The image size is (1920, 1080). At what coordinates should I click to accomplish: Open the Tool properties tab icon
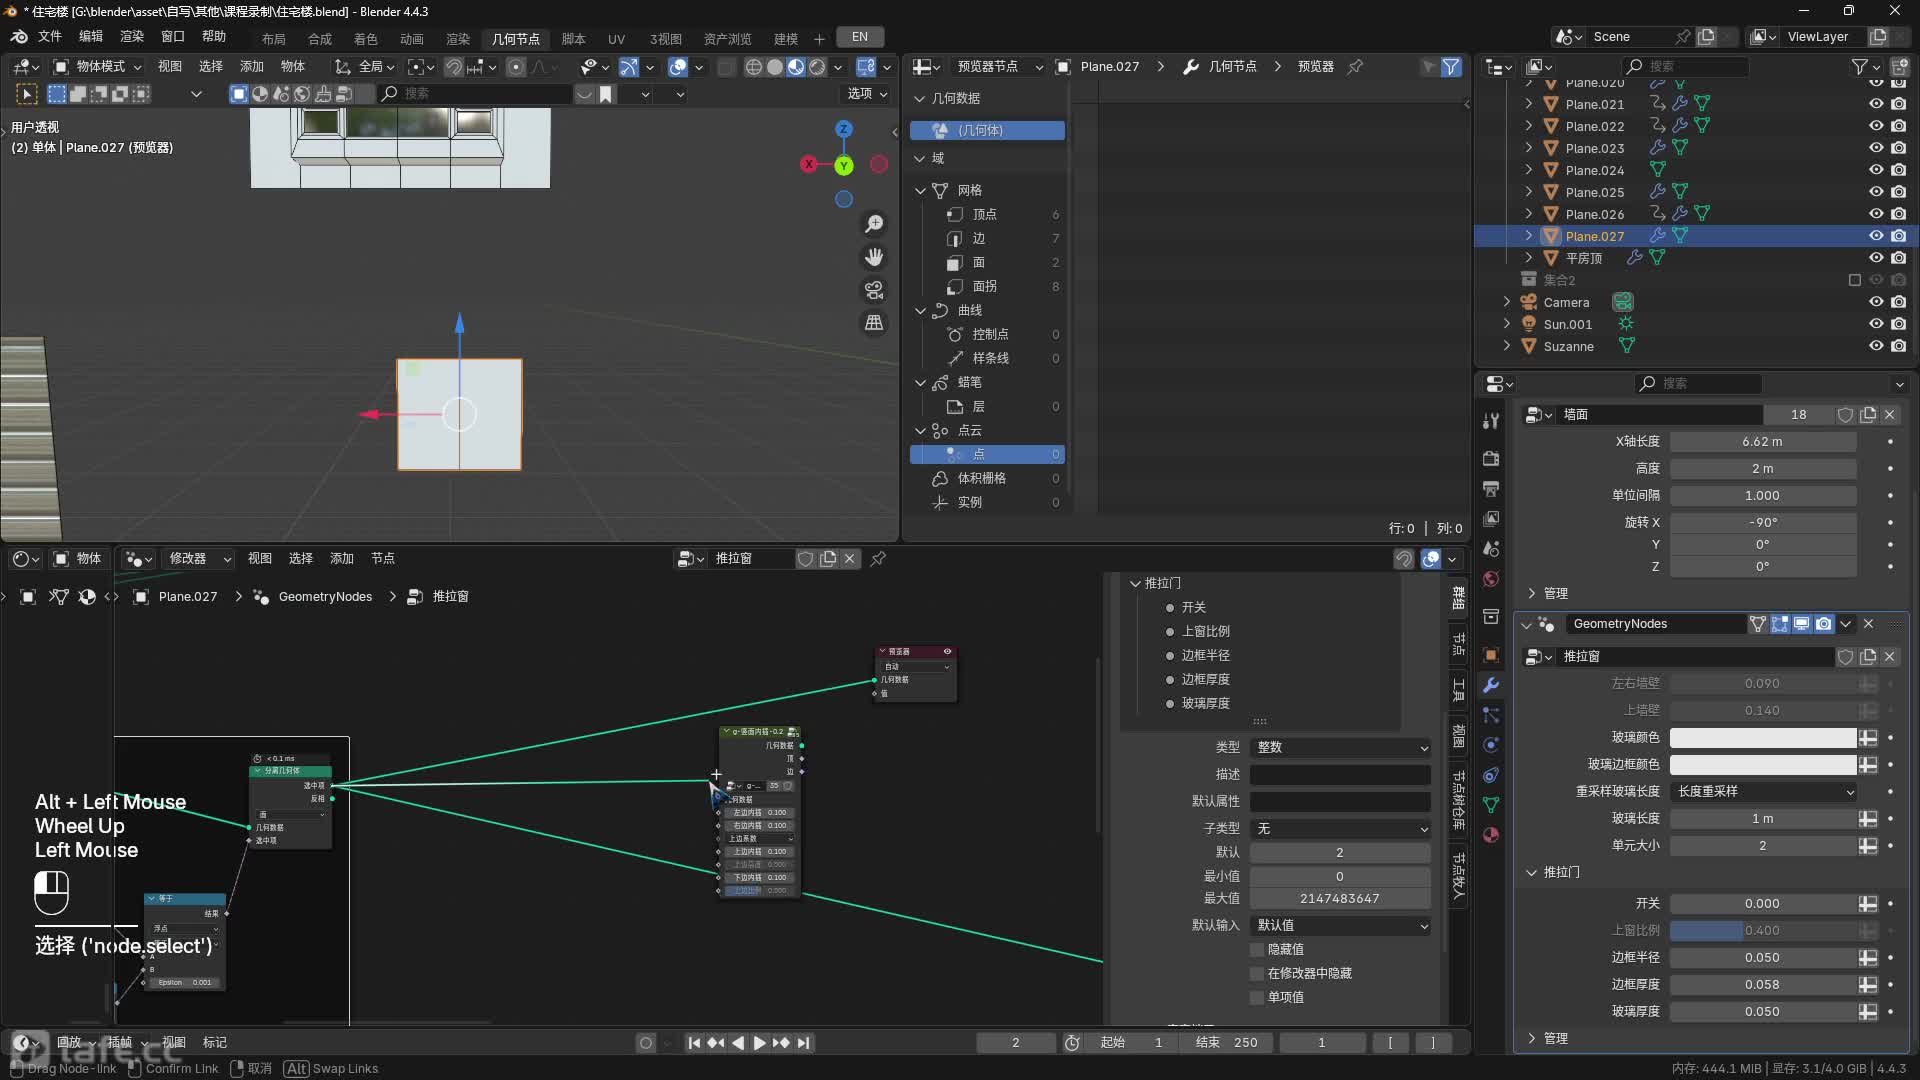1491,421
